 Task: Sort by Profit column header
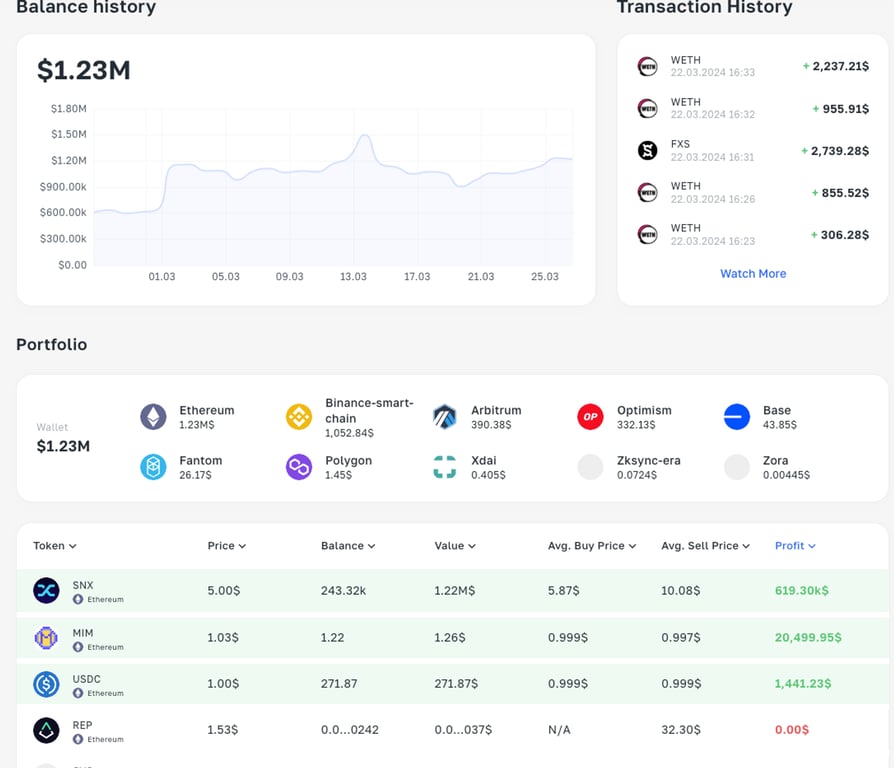pyautogui.click(x=795, y=546)
